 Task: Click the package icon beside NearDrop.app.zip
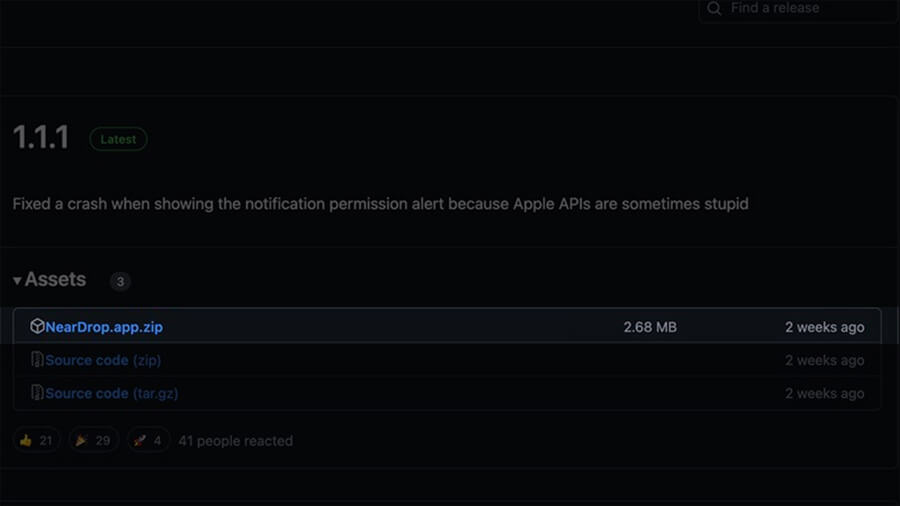tap(37, 327)
